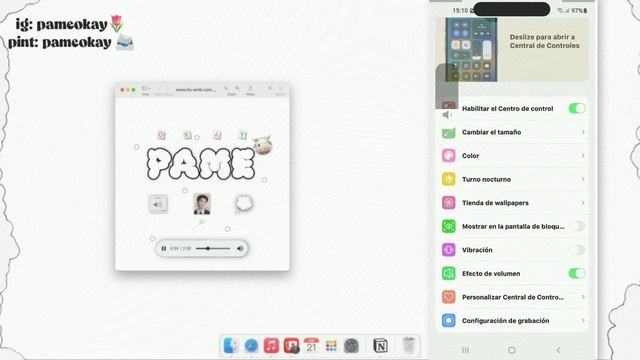Screen dimensions: 640x360
Task: Disable the Efecto de volumen switch
Action: (x=577, y=273)
